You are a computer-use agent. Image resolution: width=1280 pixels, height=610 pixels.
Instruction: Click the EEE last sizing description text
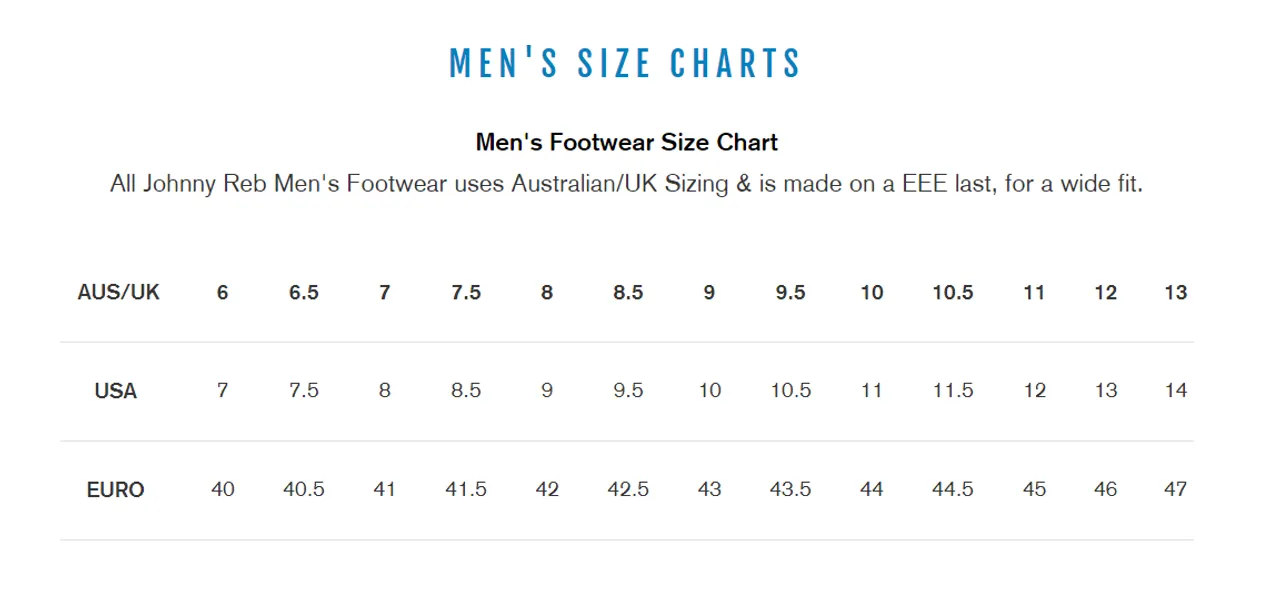pos(626,185)
